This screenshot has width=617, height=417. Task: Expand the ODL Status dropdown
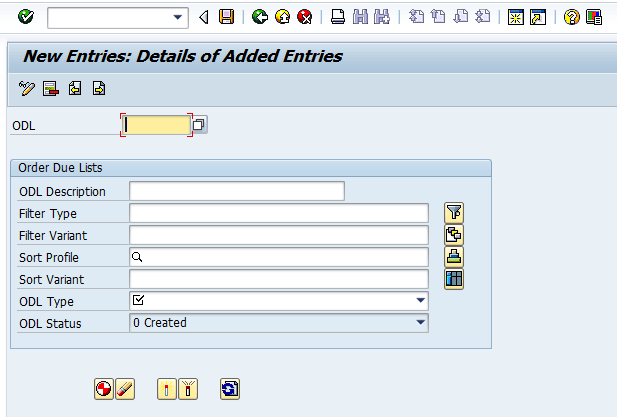click(x=420, y=323)
